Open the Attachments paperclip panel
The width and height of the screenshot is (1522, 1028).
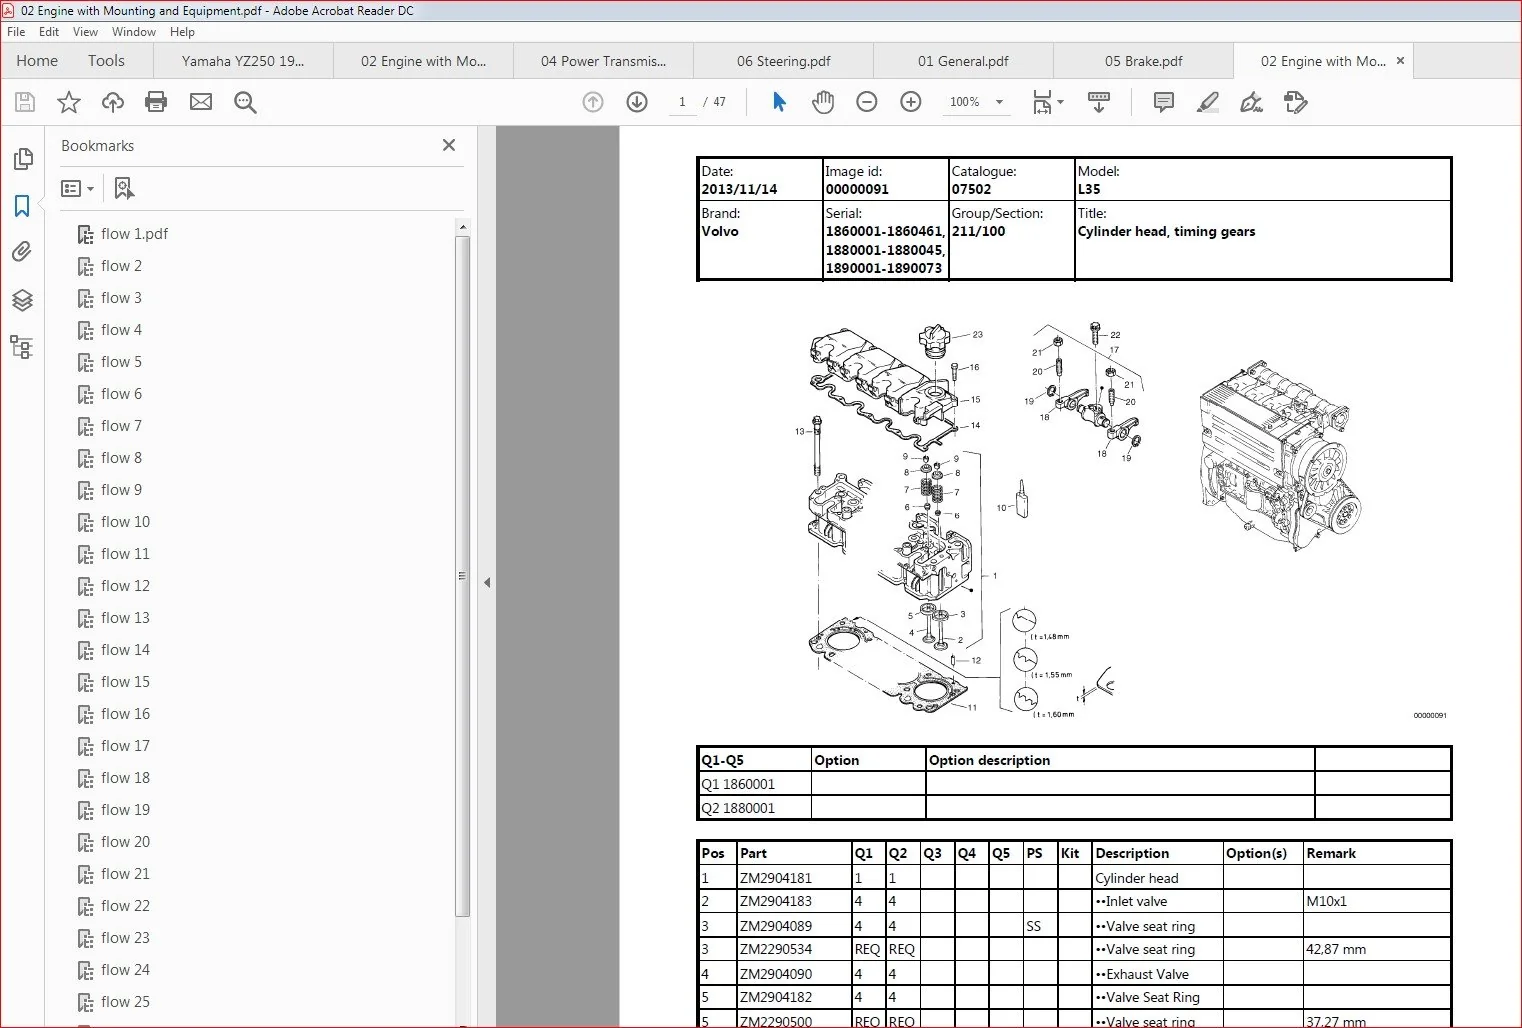coord(22,252)
